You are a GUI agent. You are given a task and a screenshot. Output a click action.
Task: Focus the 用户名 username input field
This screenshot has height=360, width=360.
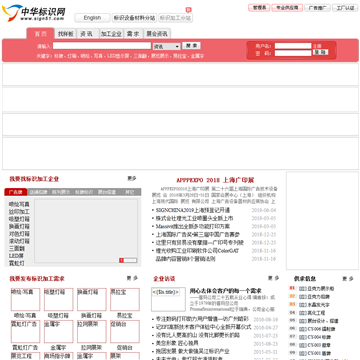click(293, 46)
